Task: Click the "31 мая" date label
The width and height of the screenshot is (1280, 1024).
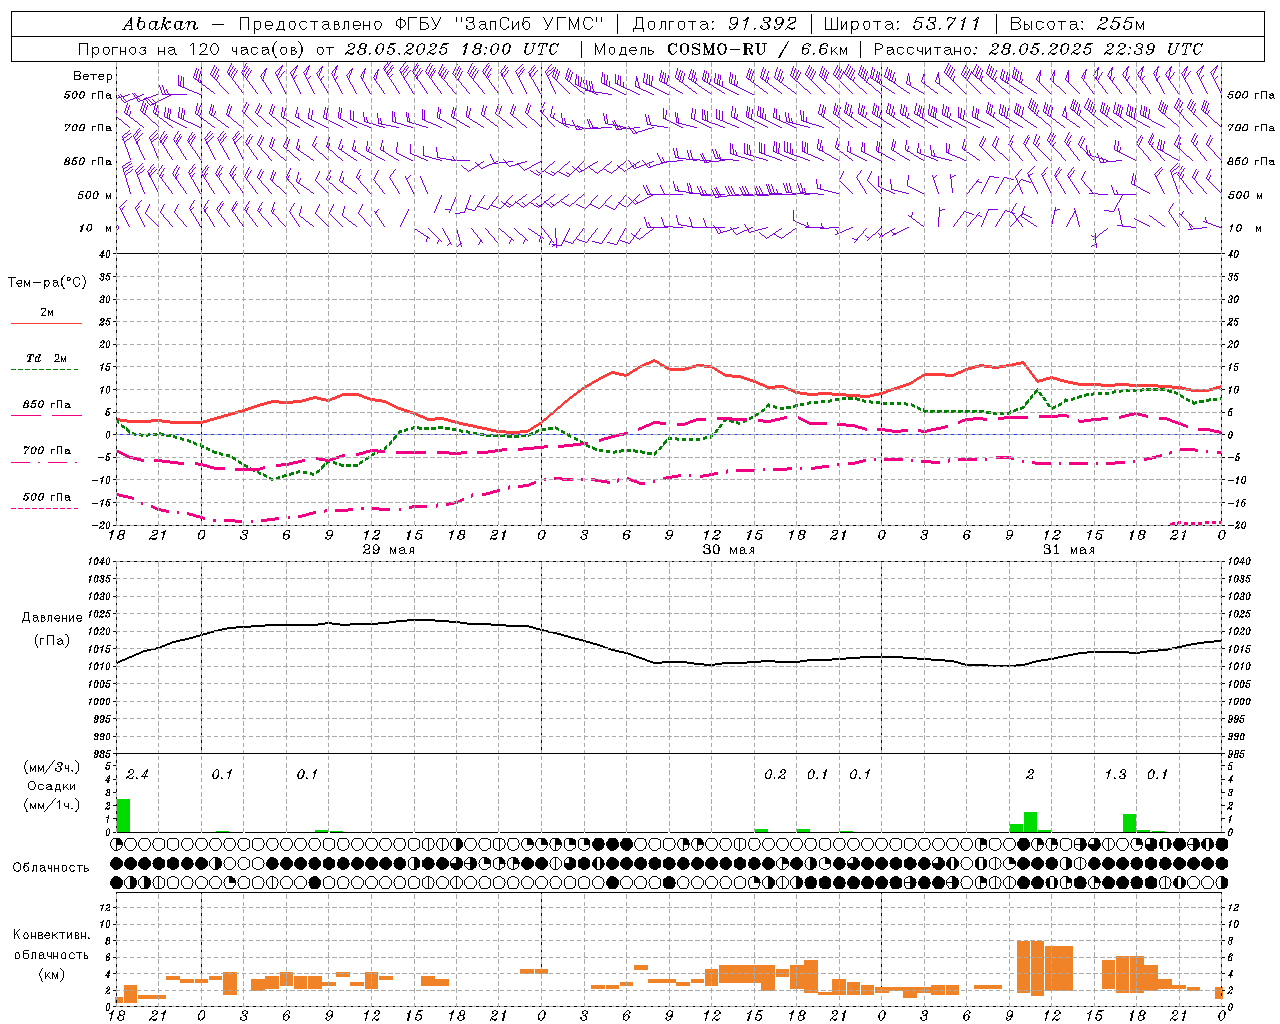Action: tap(1068, 550)
